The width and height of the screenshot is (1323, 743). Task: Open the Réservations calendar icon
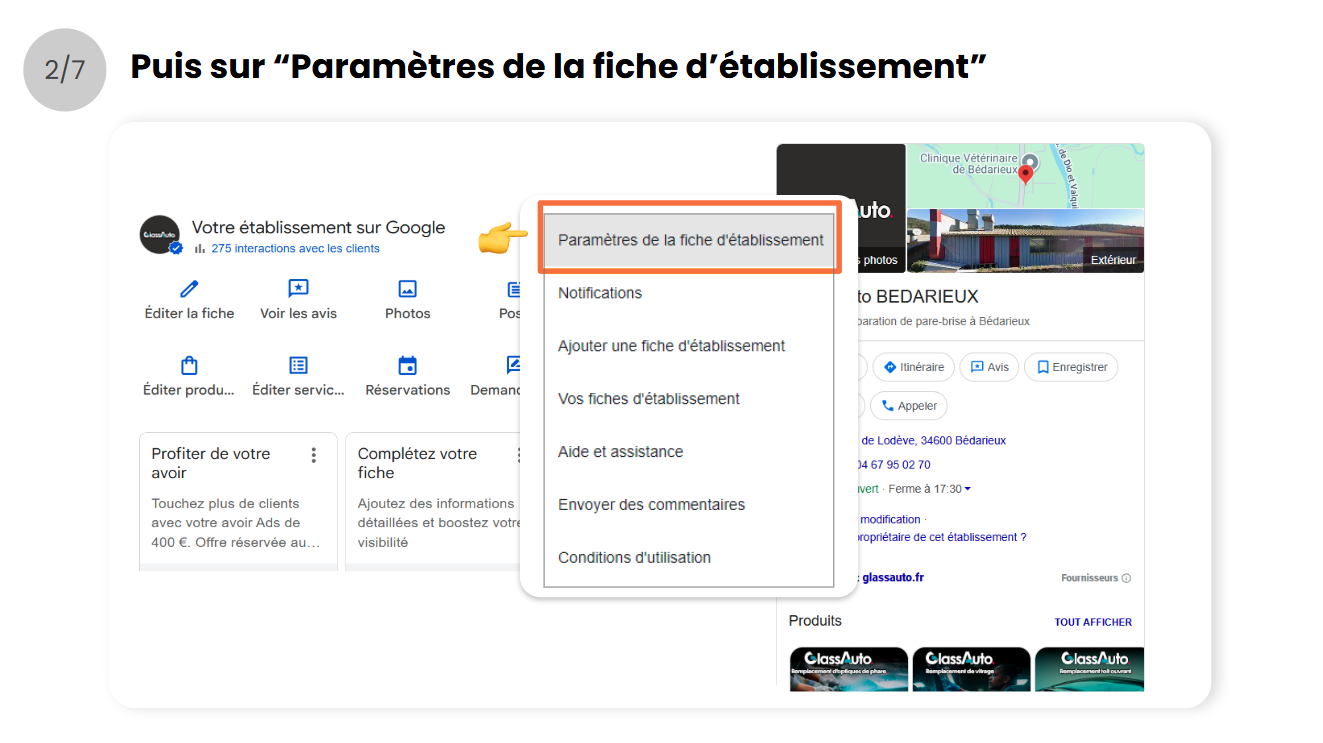click(x=407, y=365)
